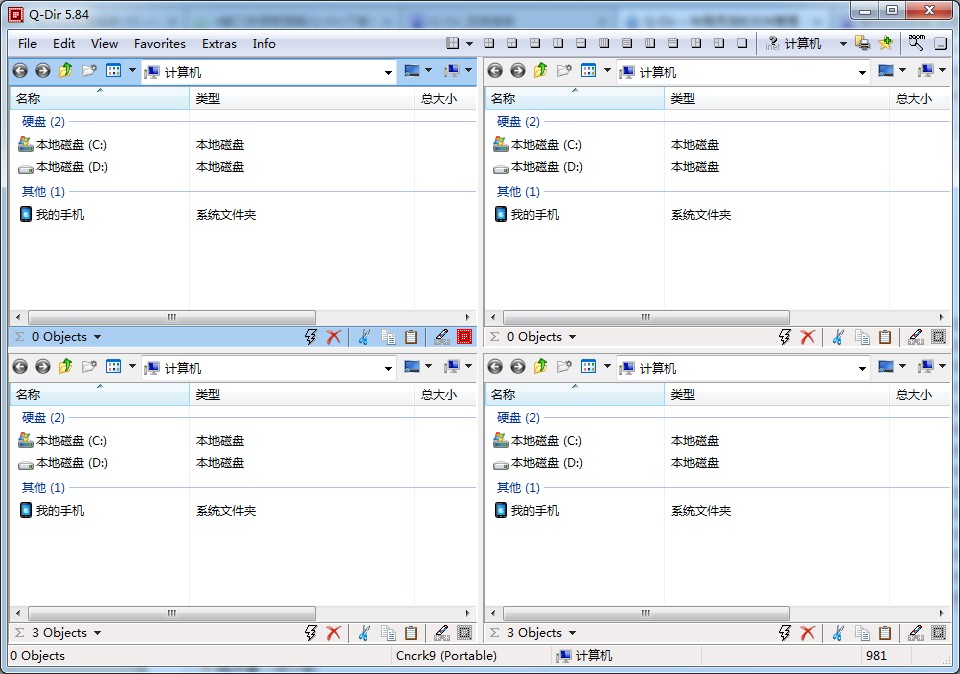Open the View menu

pos(105,43)
